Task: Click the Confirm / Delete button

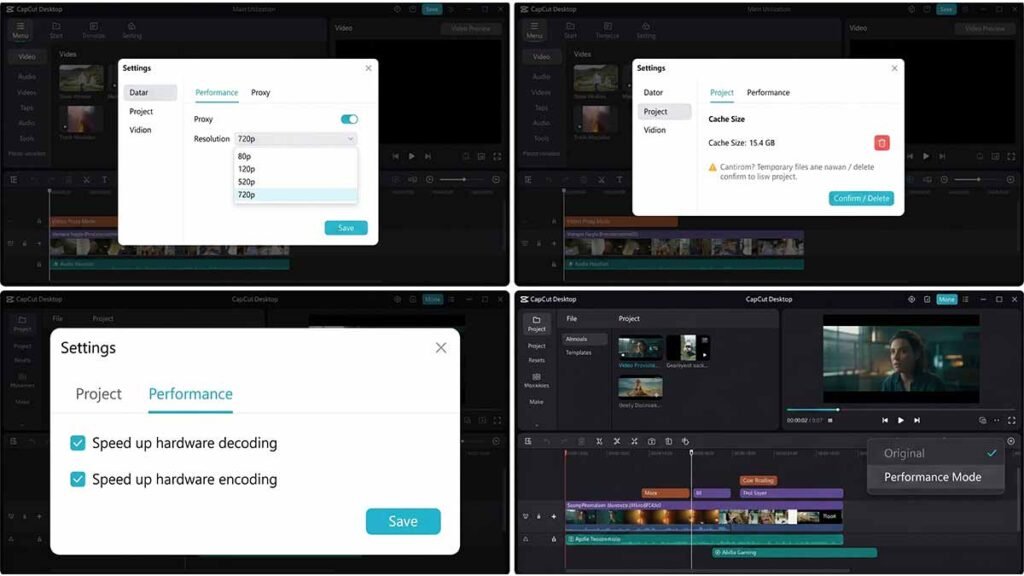Action: [x=861, y=199]
